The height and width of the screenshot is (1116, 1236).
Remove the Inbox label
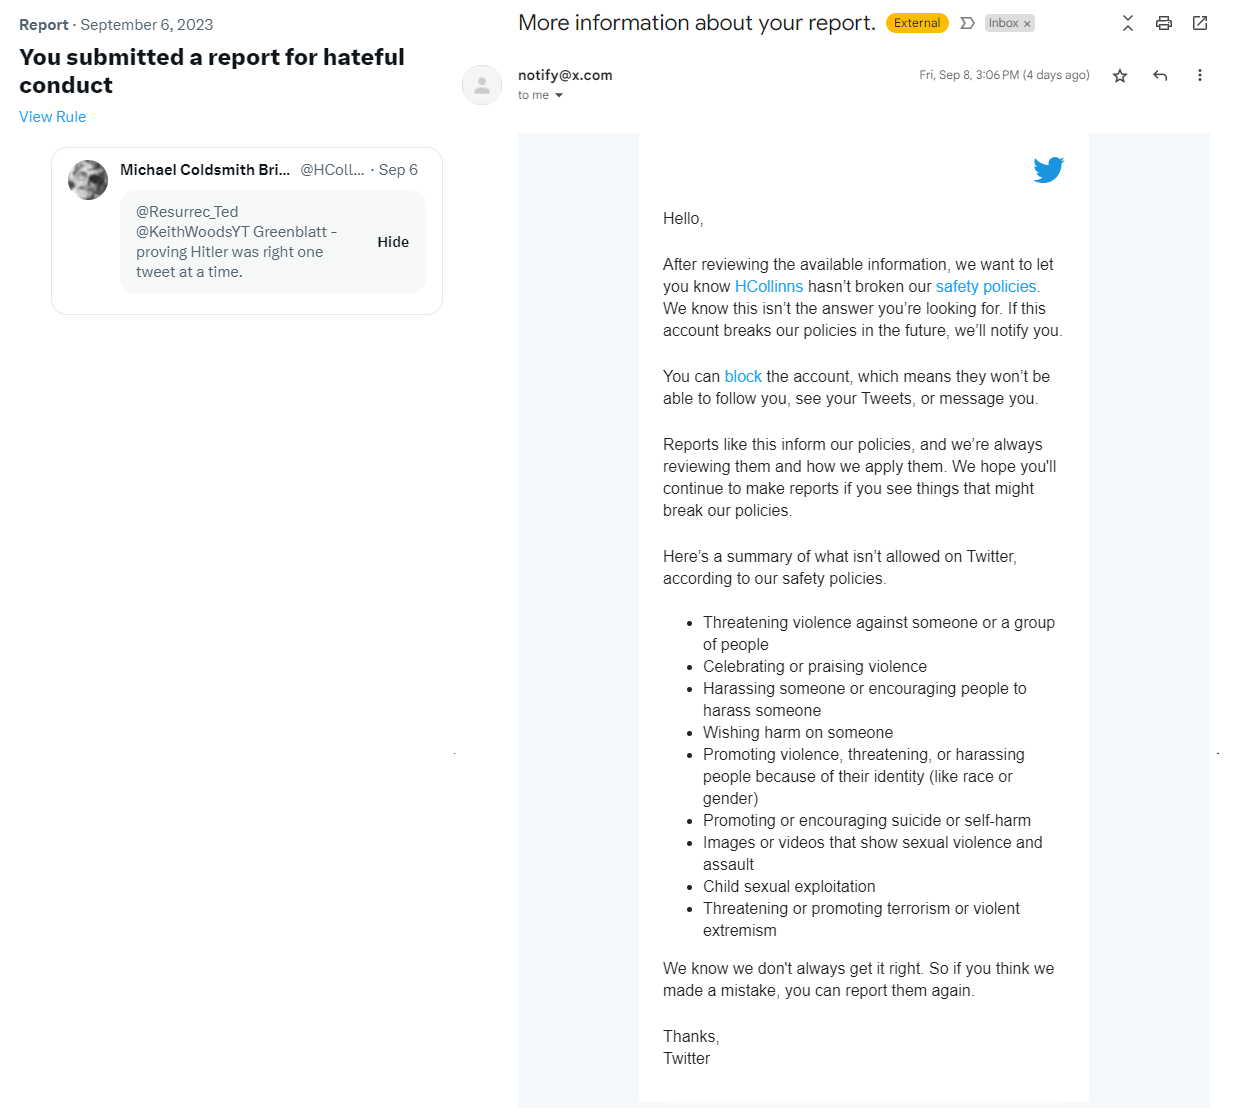click(x=1027, y=24)
